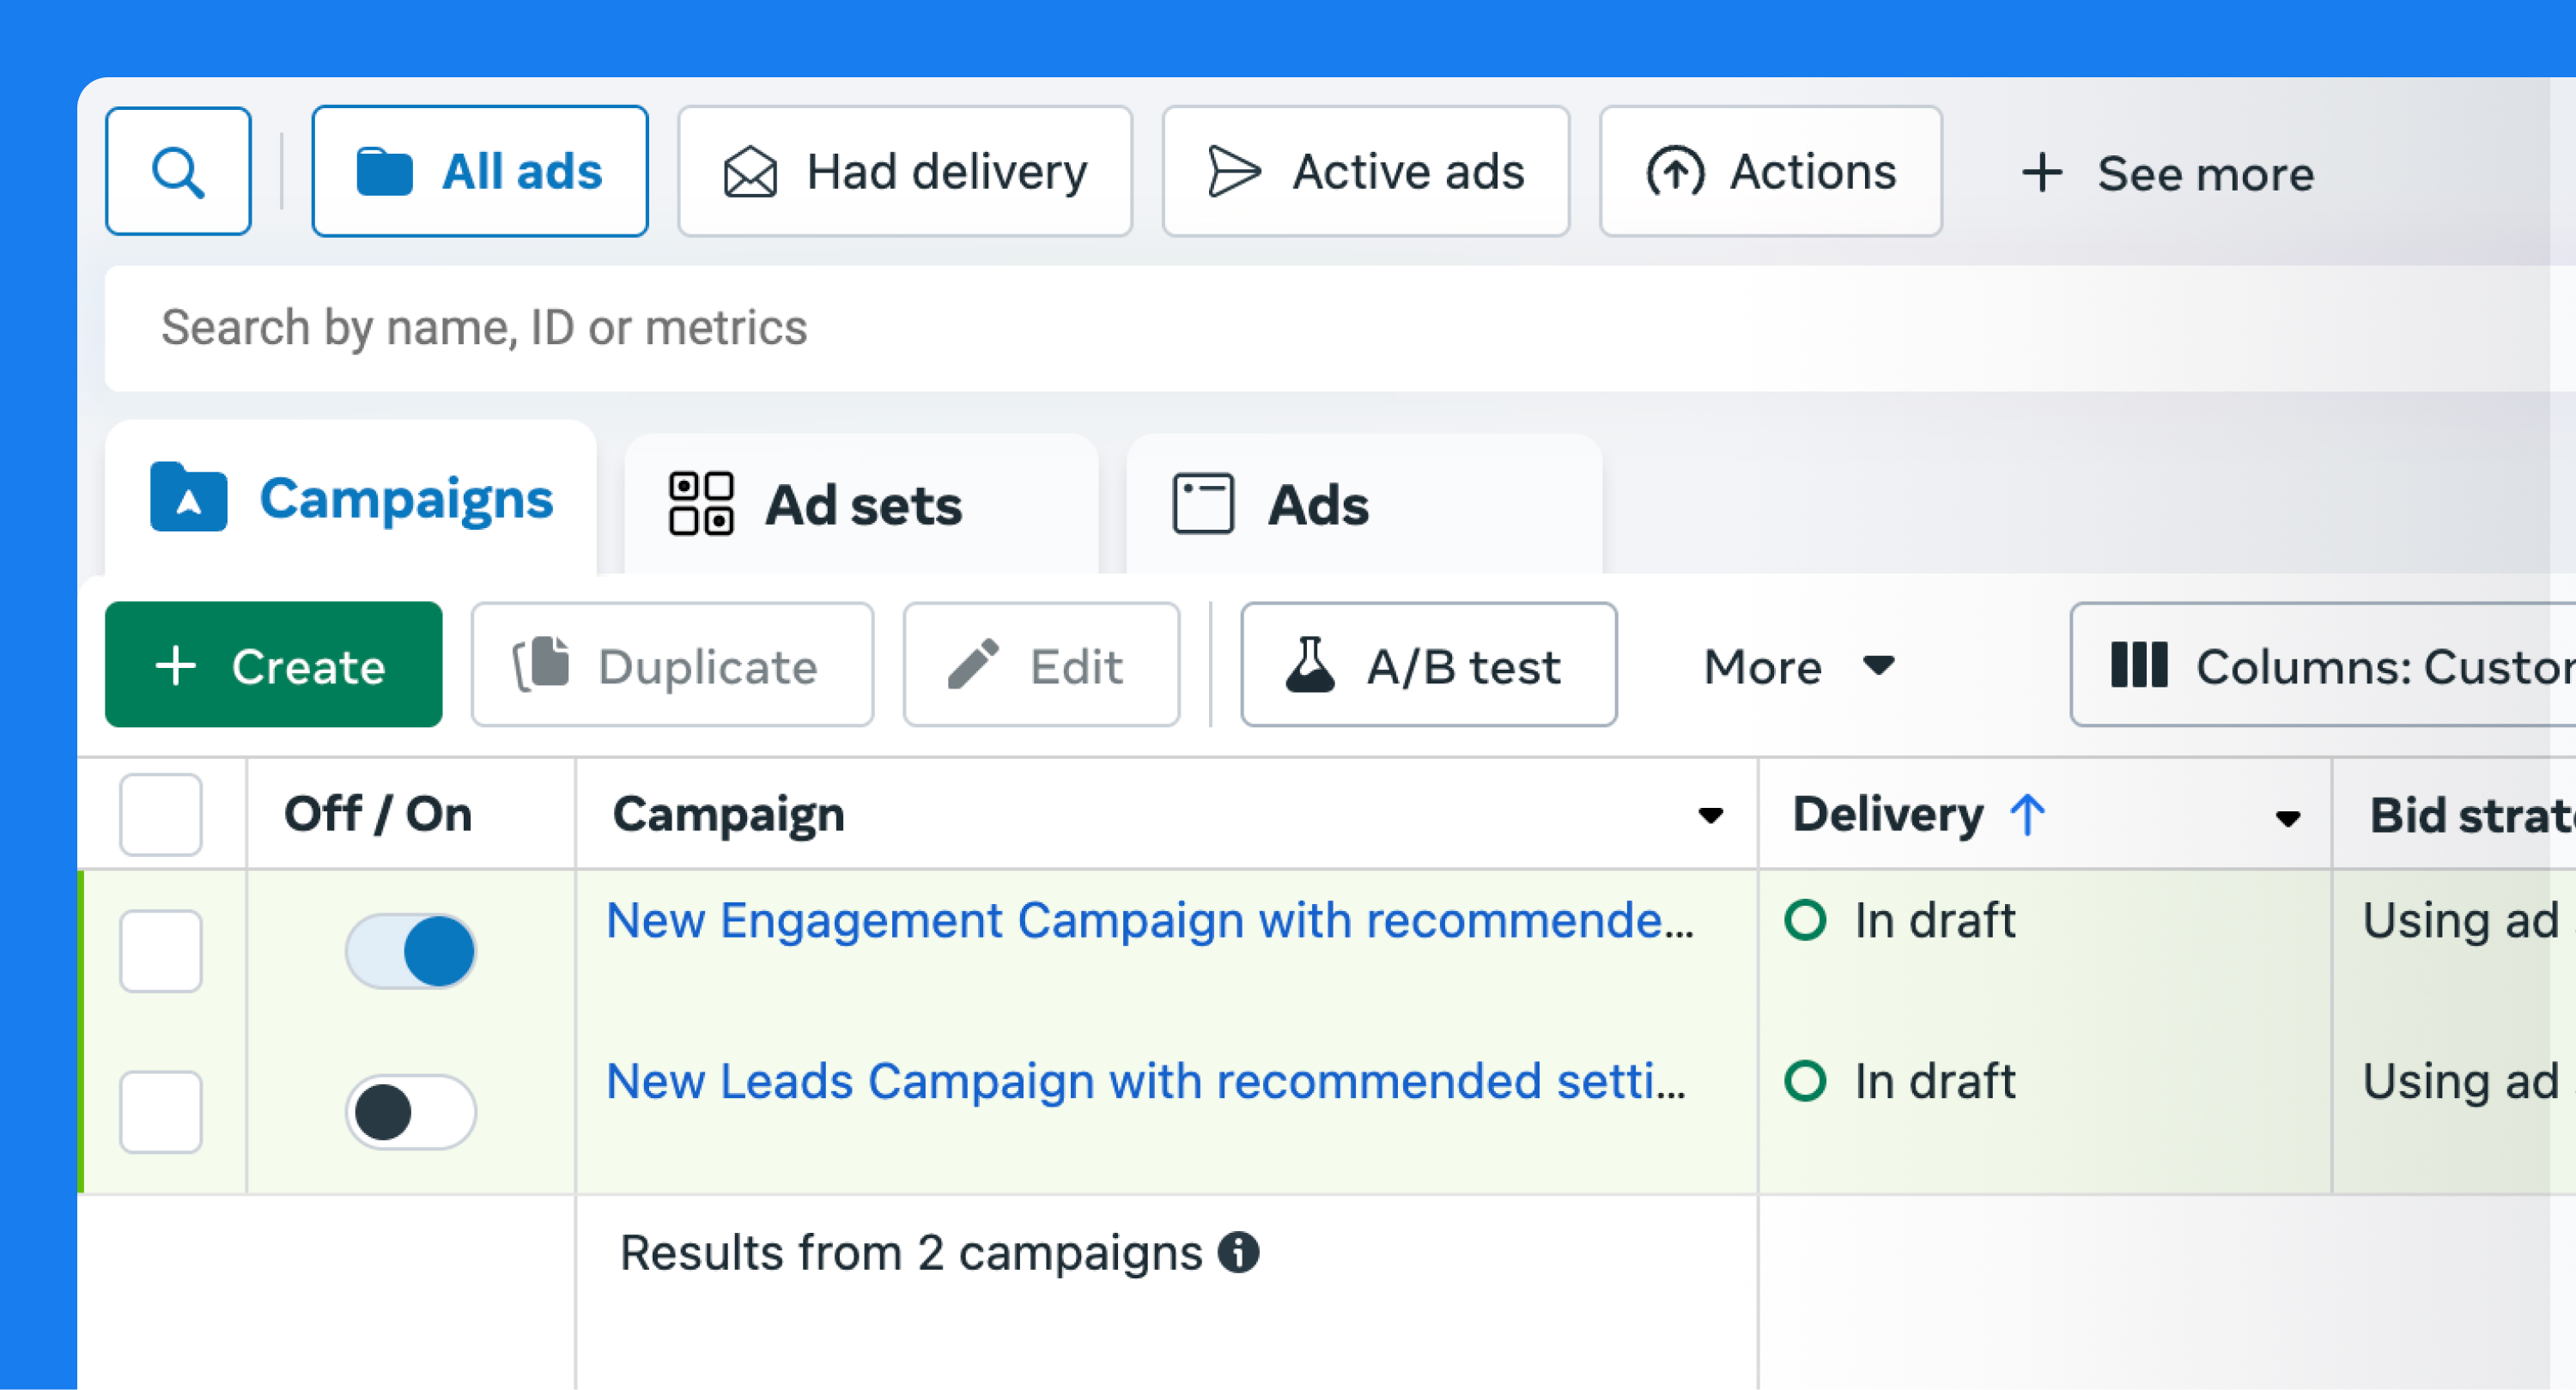
Task: Click the Bid strategy column header
Action: pyautogui.click(x=2472, y=816)
